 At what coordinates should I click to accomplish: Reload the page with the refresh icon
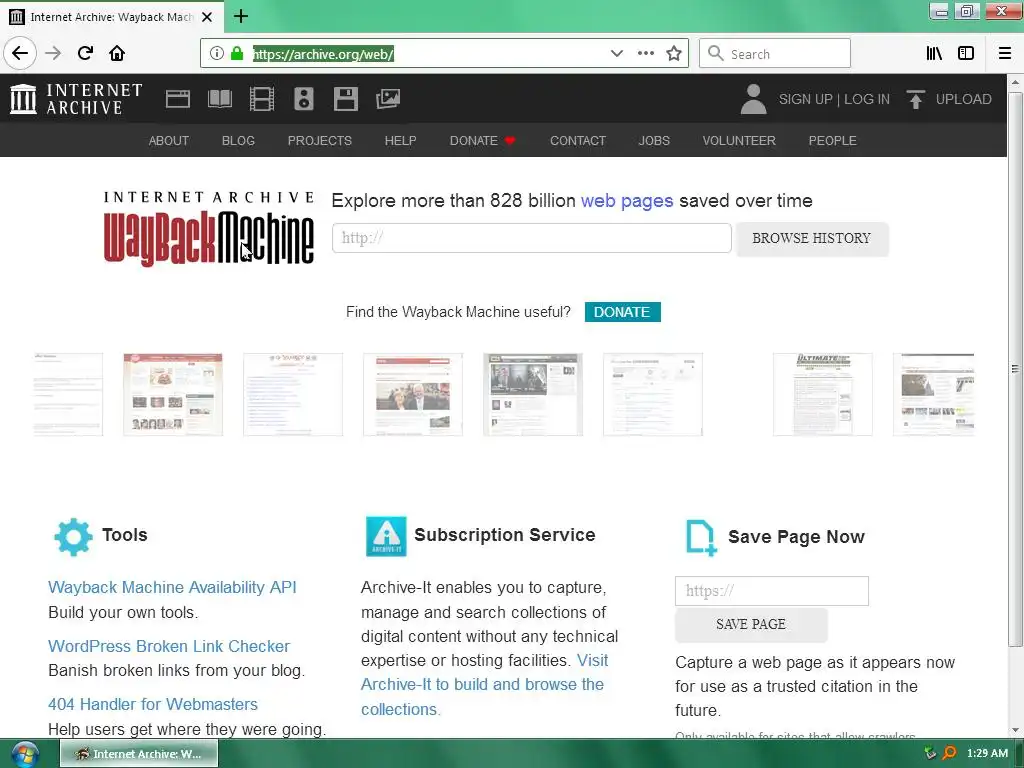click(86, 53)
